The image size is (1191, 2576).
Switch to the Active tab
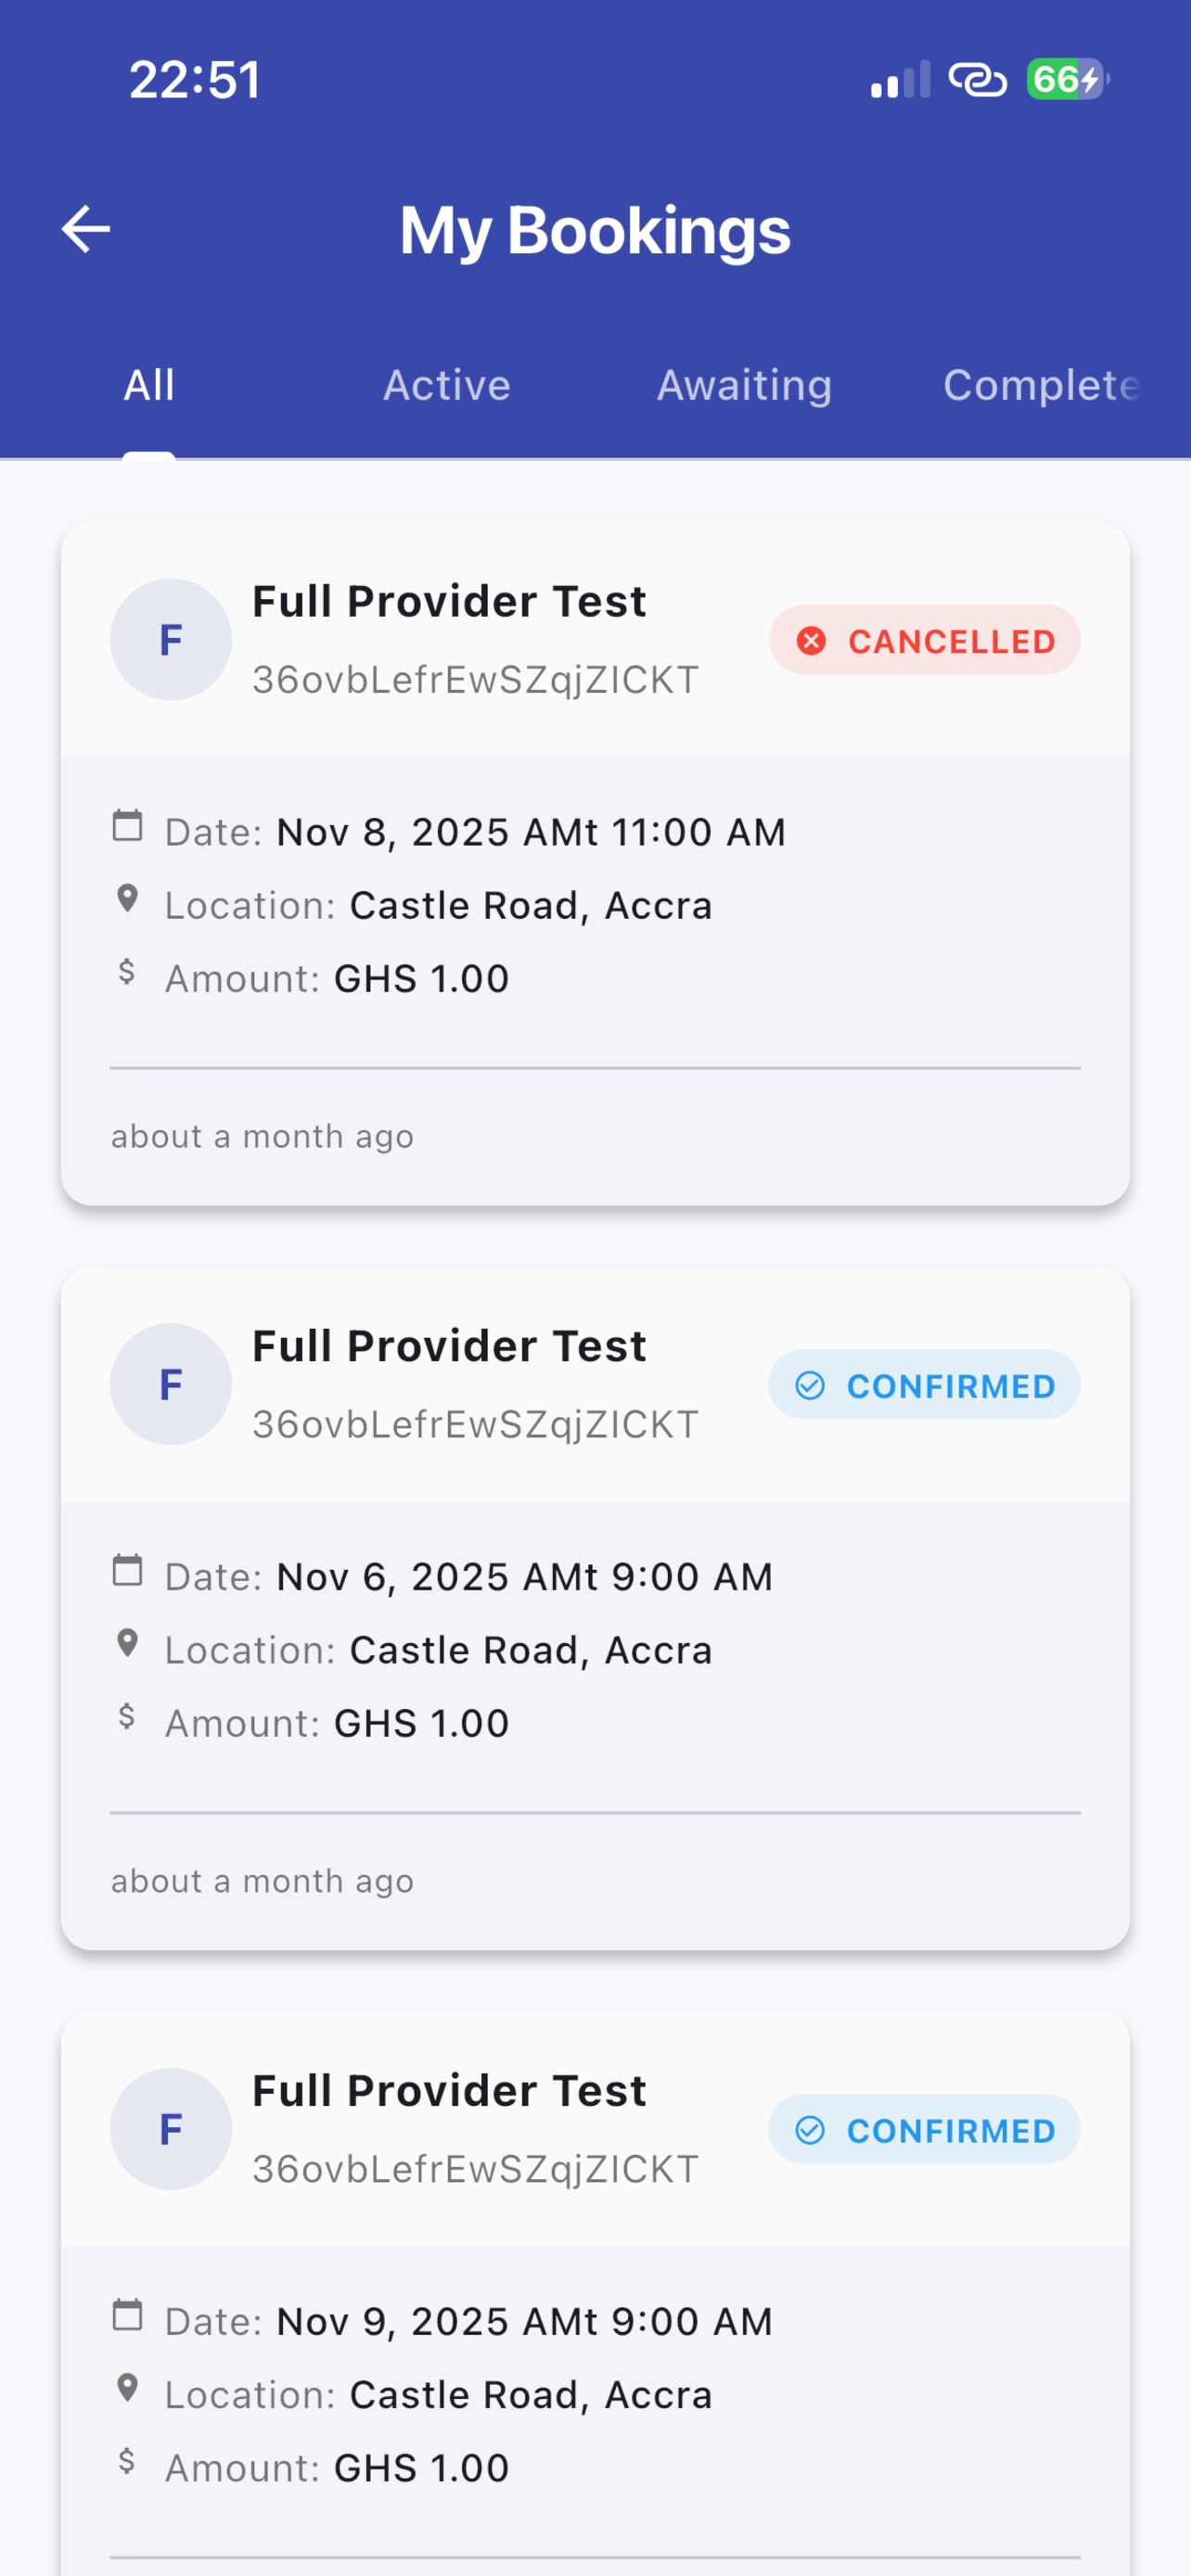pos(447,385)
